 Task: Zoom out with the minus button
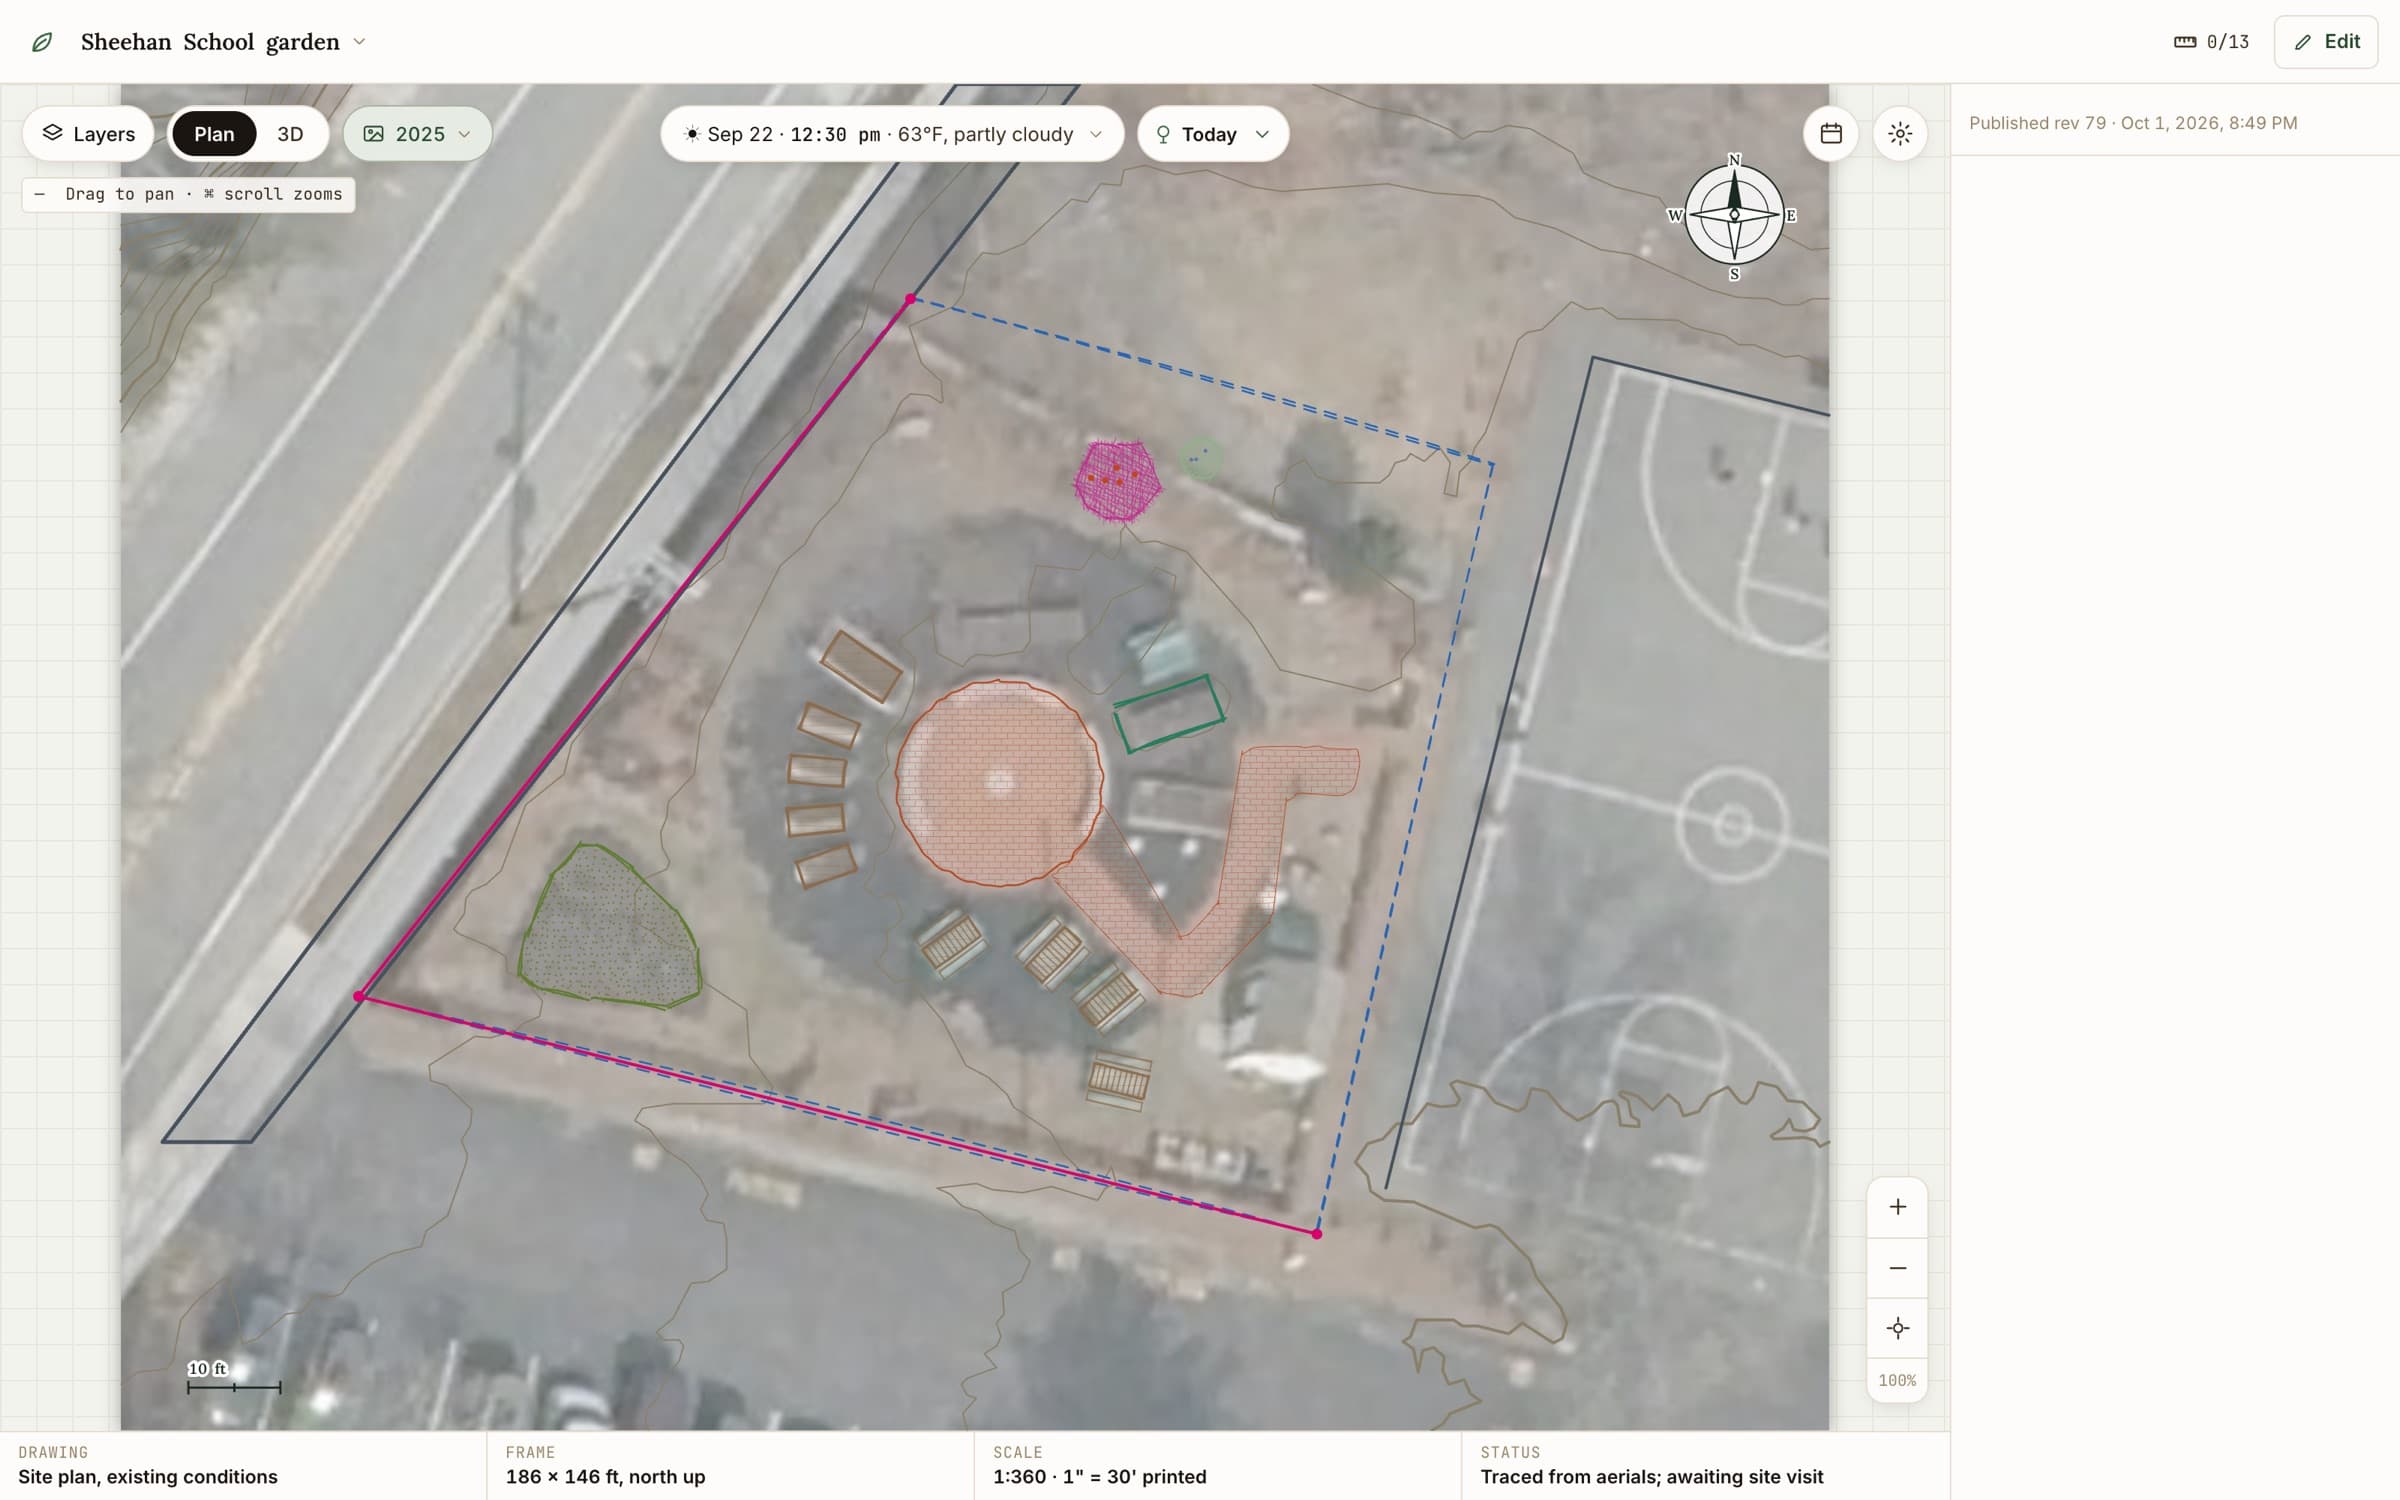click(x=1897, y=1268)
